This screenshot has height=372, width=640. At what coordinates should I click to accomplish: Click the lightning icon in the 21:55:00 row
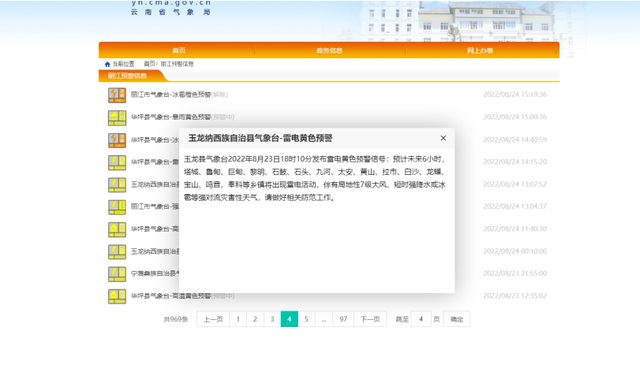(117, 274)
